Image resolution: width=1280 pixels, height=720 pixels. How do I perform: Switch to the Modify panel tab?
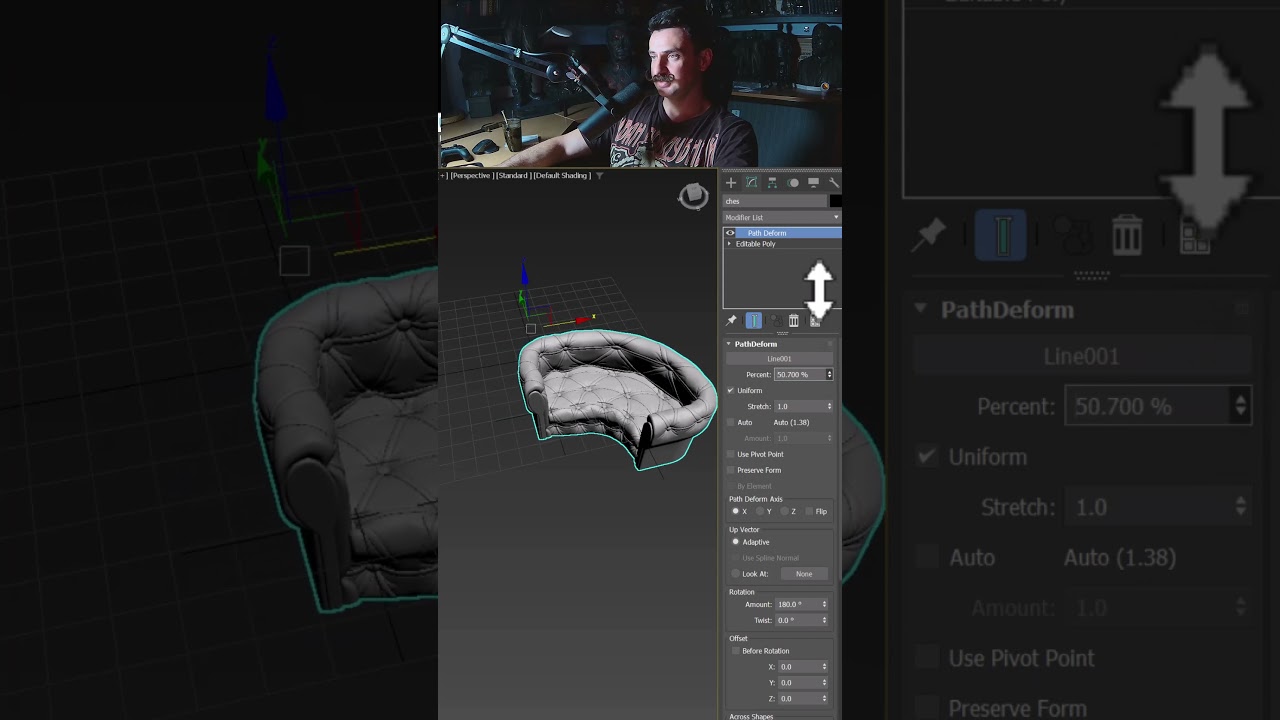pyautogui.click(x=751, y=183)
